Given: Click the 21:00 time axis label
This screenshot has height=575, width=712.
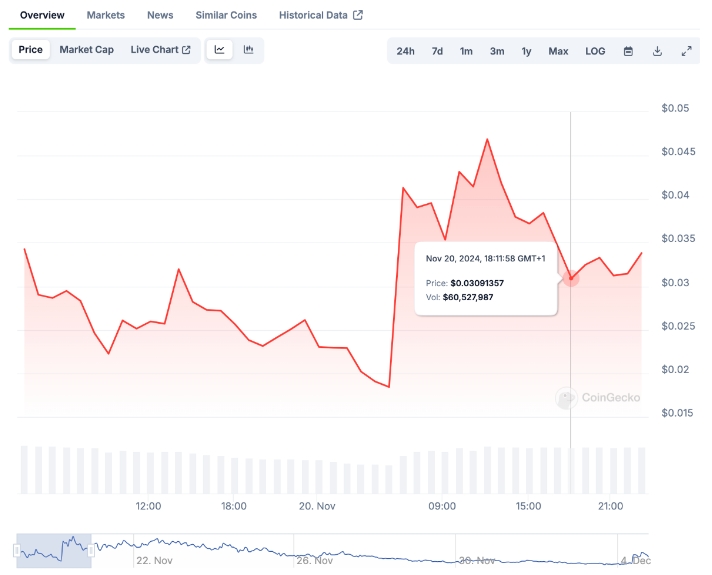Looking at the screenshot, I should (x=611, y=506).
